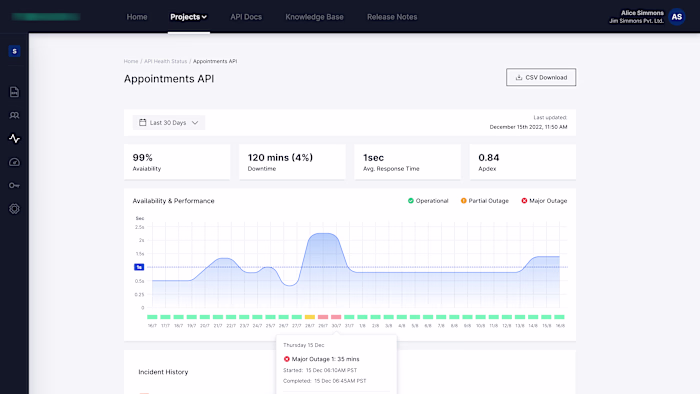Image resolution: width=700 pixels, height=394 pixels.
Task: Click the 1sec Avg. Response Time card
Action: pyautogui.click(x=408, y=162)
